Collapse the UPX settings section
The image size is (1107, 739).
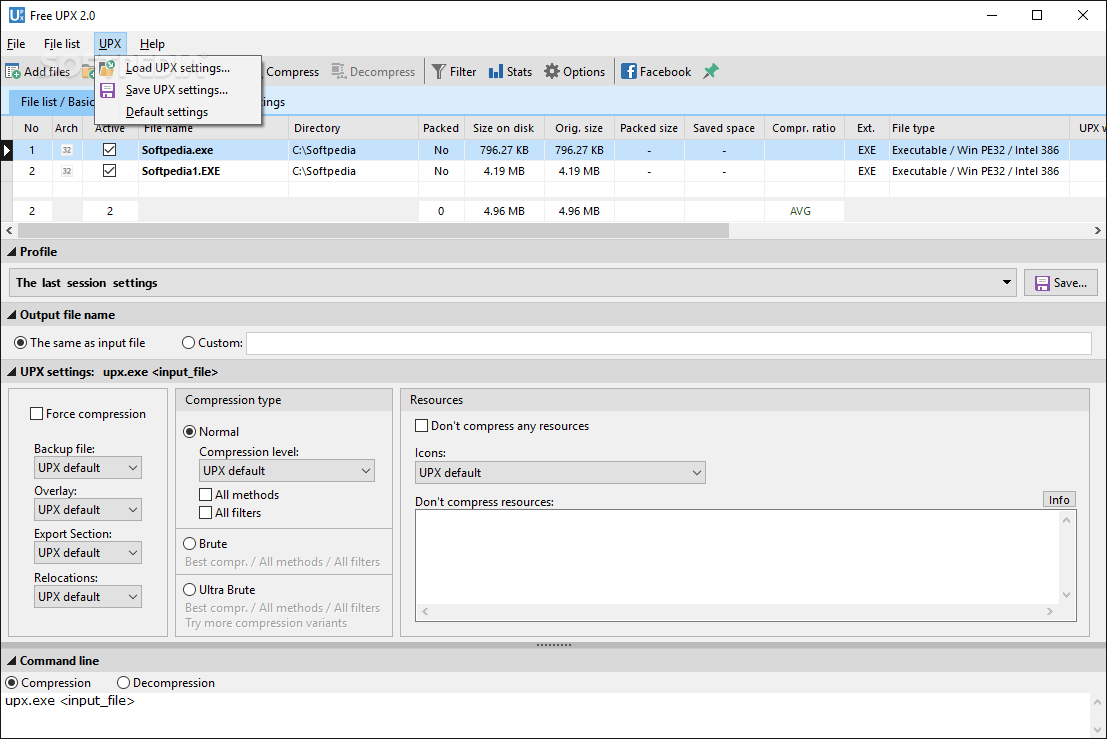[x=11, y=372]
